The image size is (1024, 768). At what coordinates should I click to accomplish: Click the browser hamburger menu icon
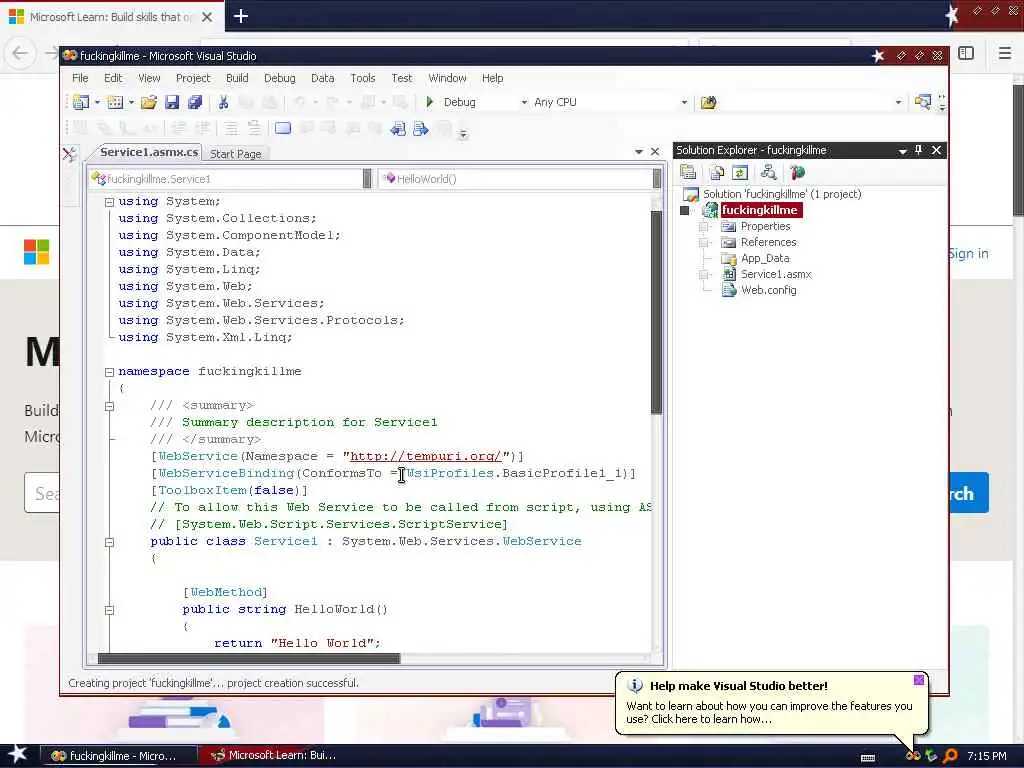click(1004, 54)
